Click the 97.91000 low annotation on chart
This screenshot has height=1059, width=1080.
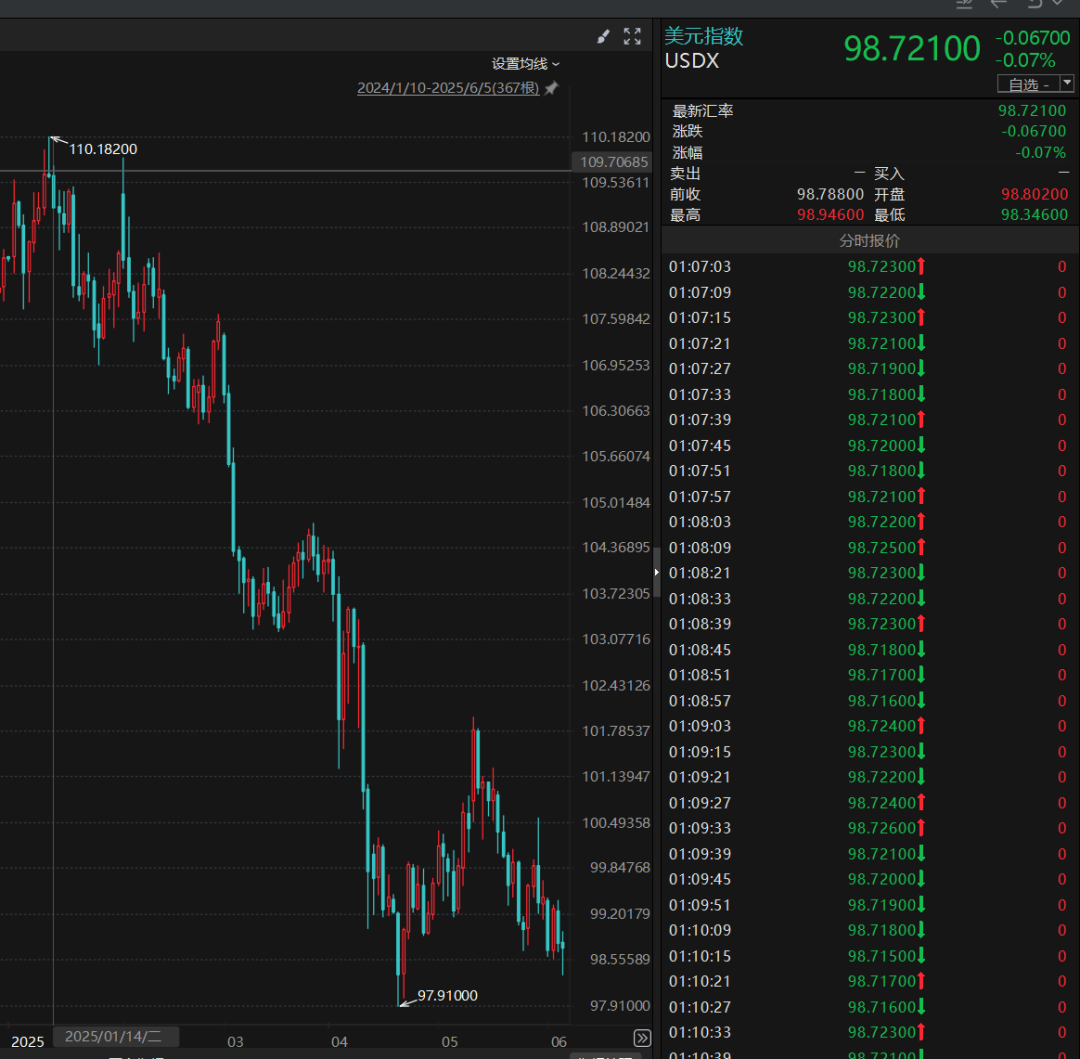point(447,995)
